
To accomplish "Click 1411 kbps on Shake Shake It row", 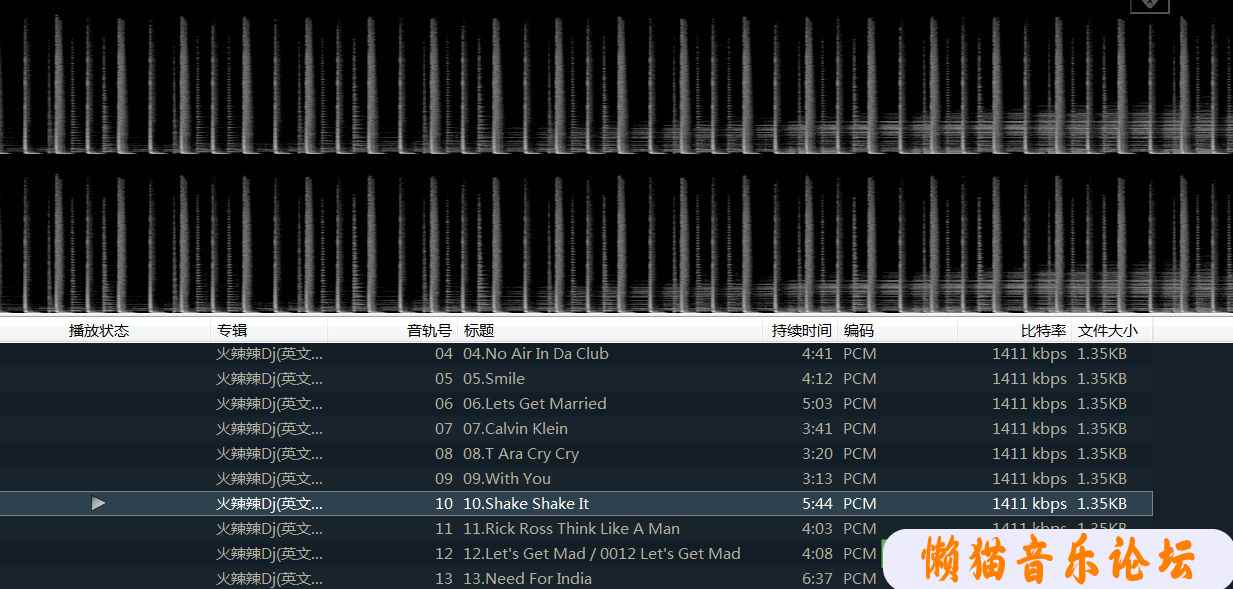I will [x=1029, y=503].
